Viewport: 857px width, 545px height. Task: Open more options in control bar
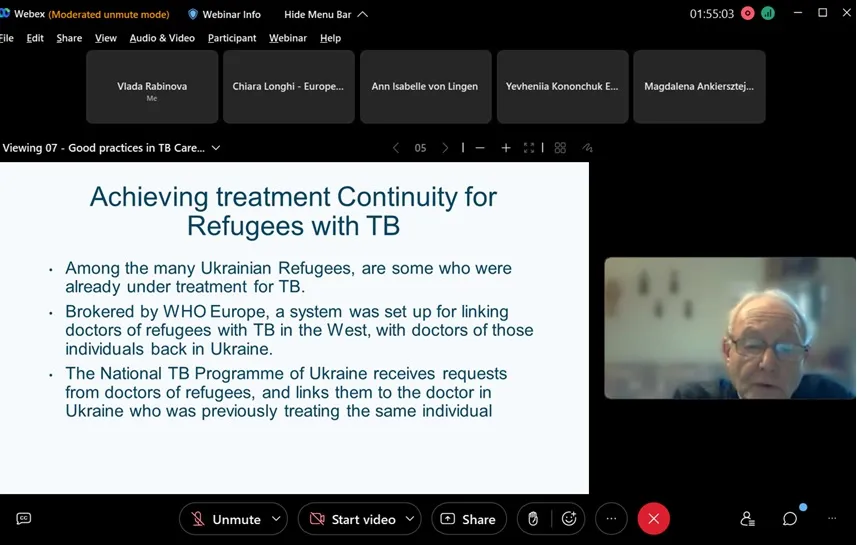612,519
